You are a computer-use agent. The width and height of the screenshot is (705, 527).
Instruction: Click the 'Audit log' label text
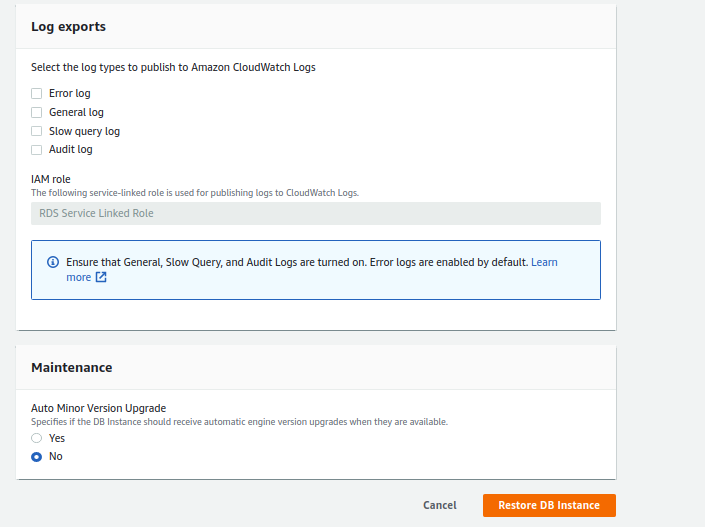[x=70, y=150]
